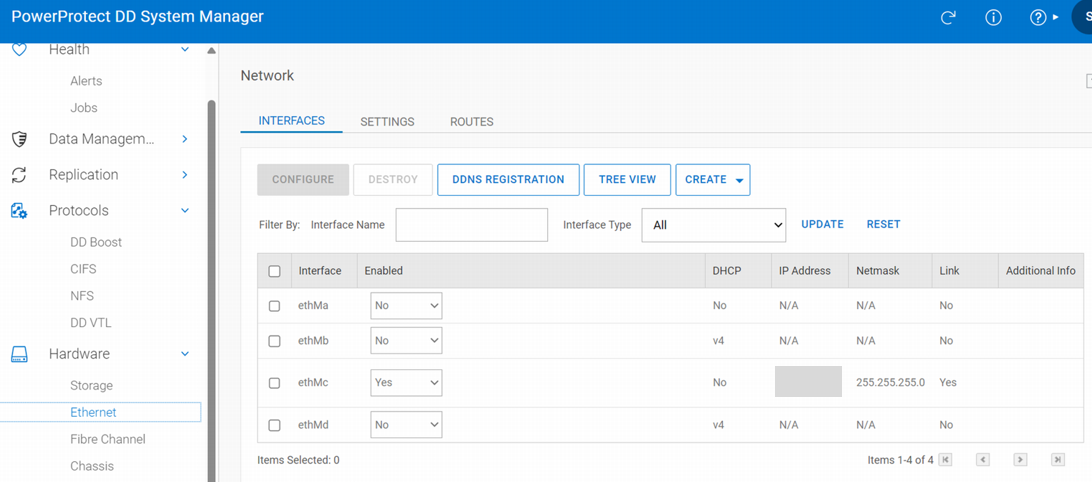
Task: Open CIFS in the sidebar
Action: tap(83, 269)
